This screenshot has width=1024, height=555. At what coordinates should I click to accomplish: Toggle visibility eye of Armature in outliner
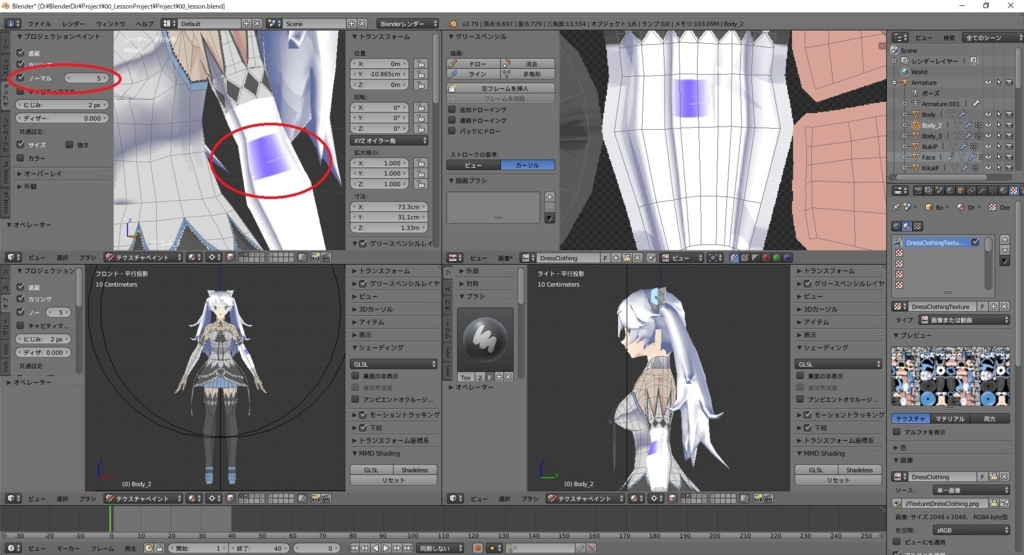[988, 83]
